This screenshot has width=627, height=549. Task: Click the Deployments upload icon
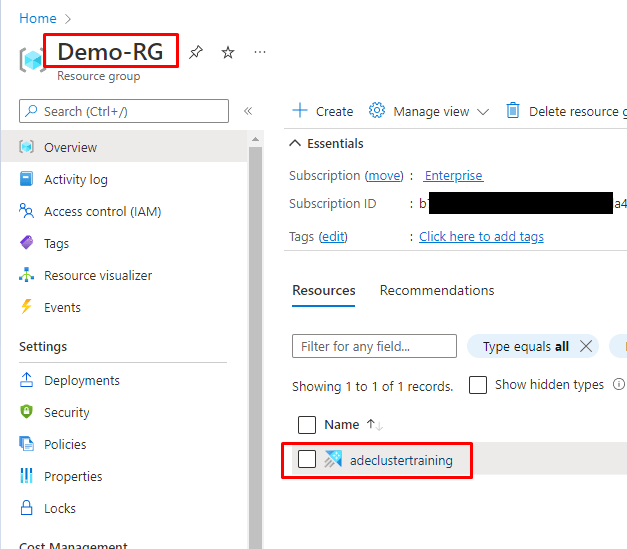(26, 380)
